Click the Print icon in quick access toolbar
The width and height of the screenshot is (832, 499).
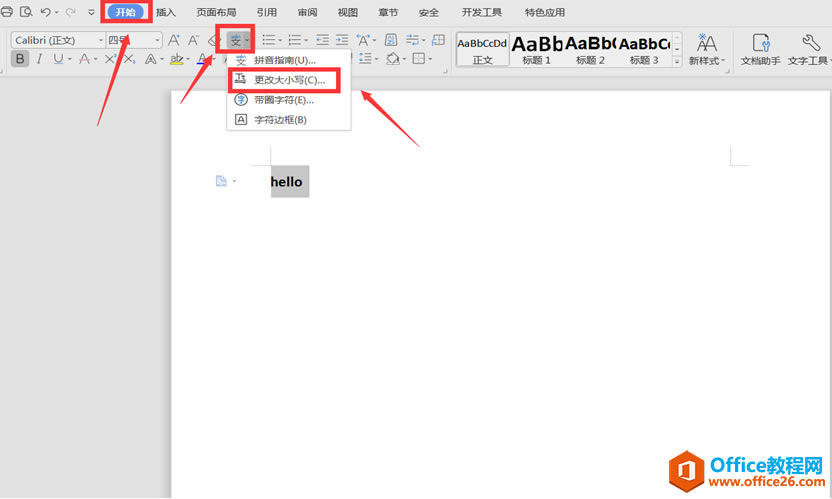click(6, 11)
